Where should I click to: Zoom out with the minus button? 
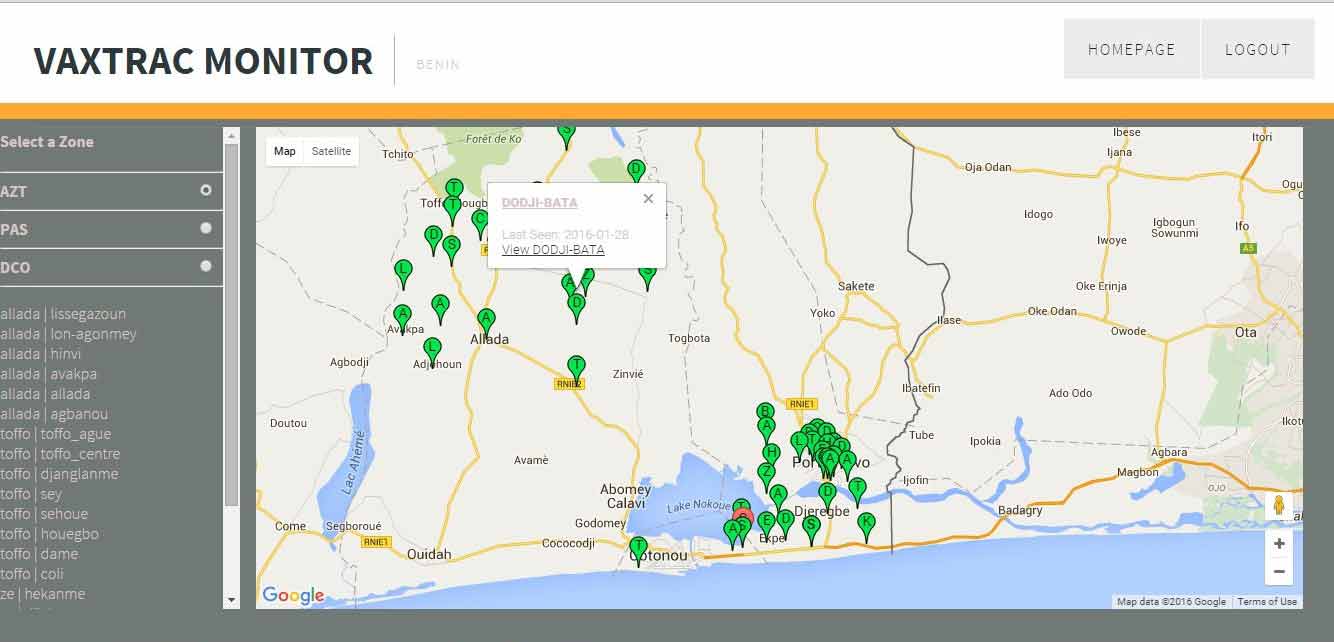pyautogui.click(x=1279, y=572)
